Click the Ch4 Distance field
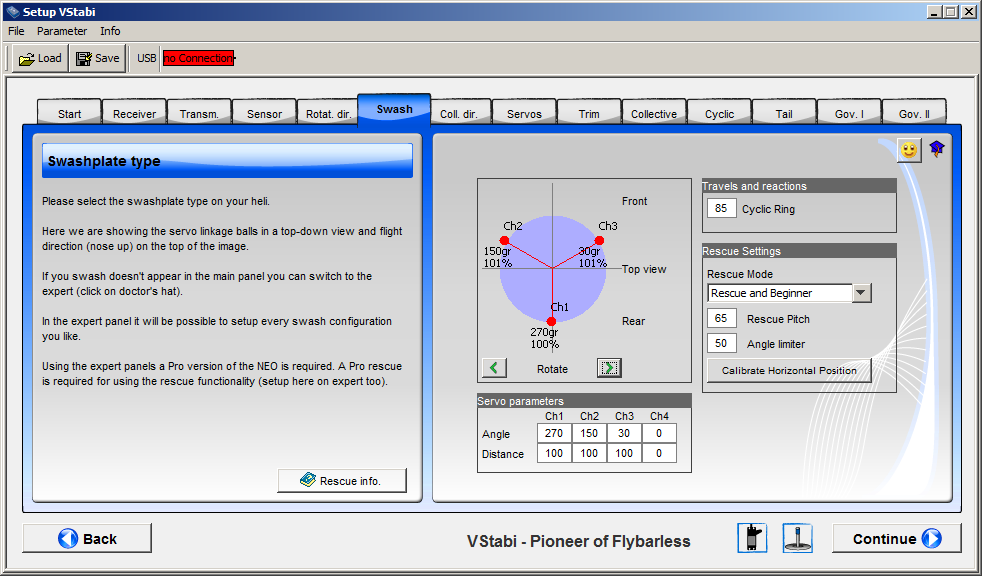 click(659, 453)
